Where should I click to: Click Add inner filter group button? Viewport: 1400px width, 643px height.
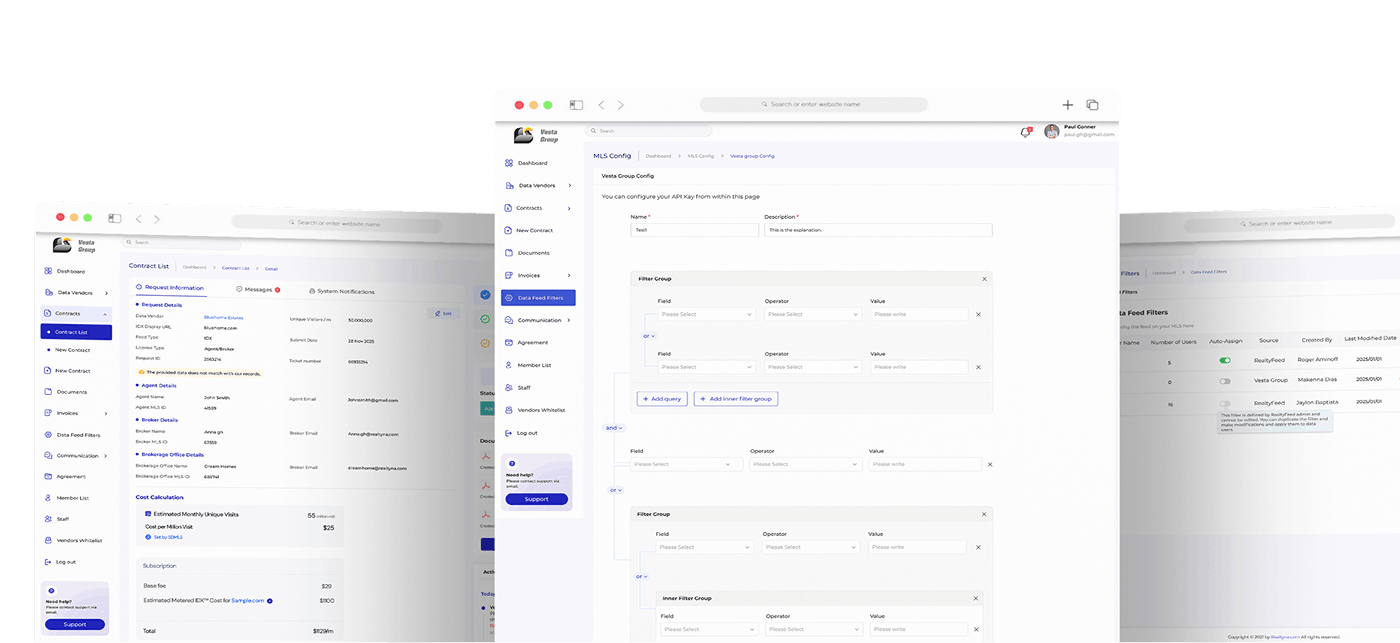click(x=736, y=398)
